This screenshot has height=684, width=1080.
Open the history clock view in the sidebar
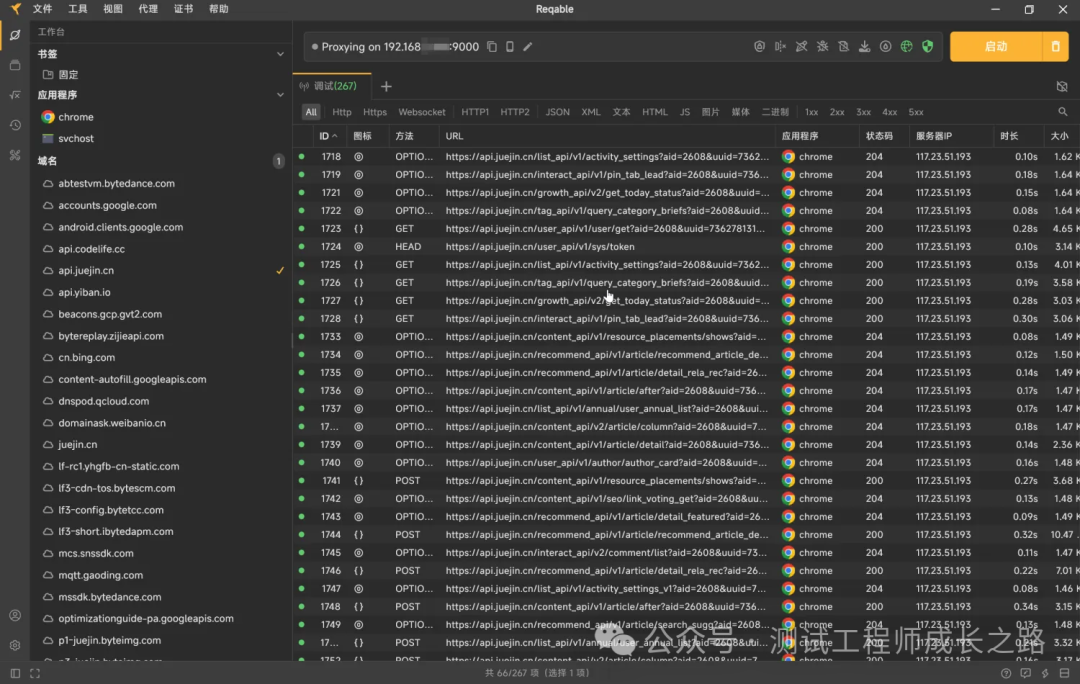tap(15, 125)
